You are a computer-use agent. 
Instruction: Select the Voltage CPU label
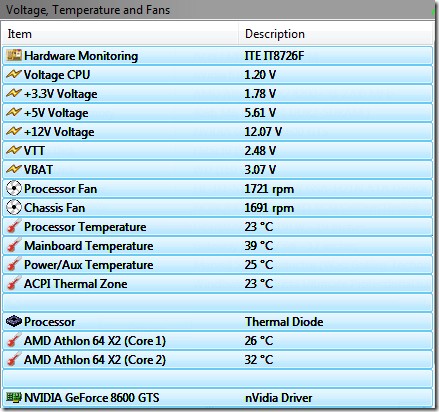coord(57,75)
